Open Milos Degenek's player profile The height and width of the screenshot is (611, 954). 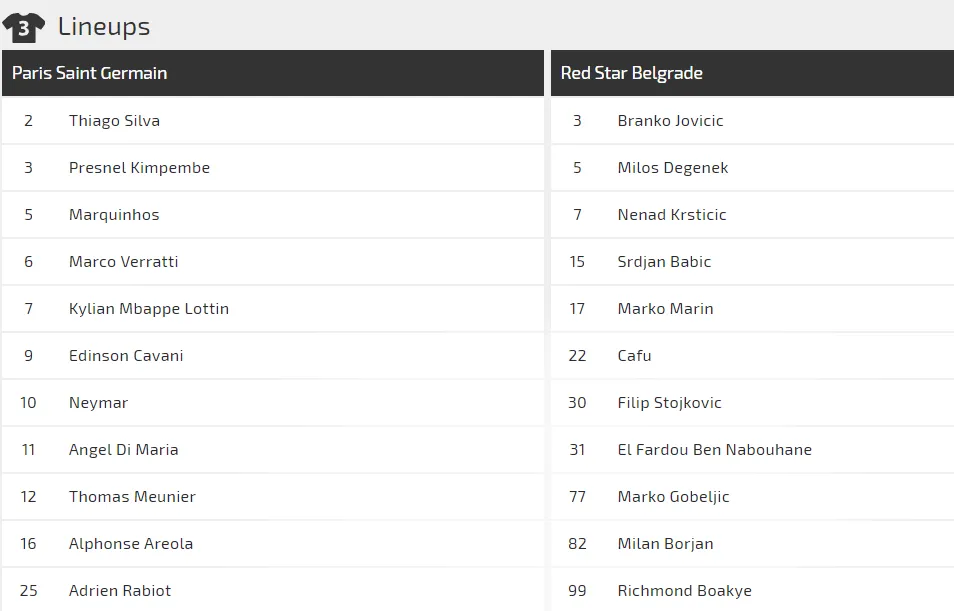click(673, 168)
